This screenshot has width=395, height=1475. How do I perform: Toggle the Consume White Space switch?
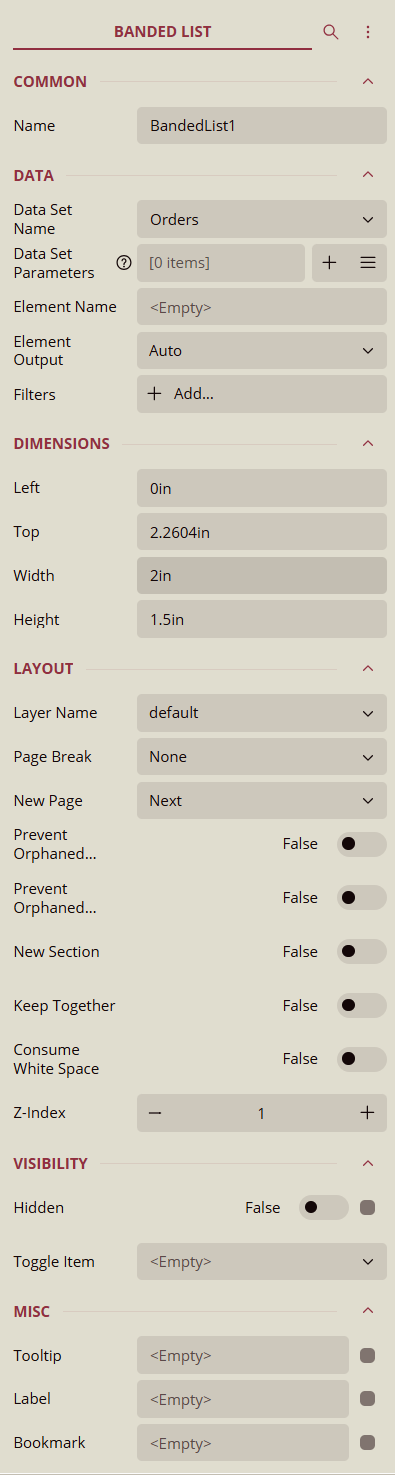(x=362, y=1059)
